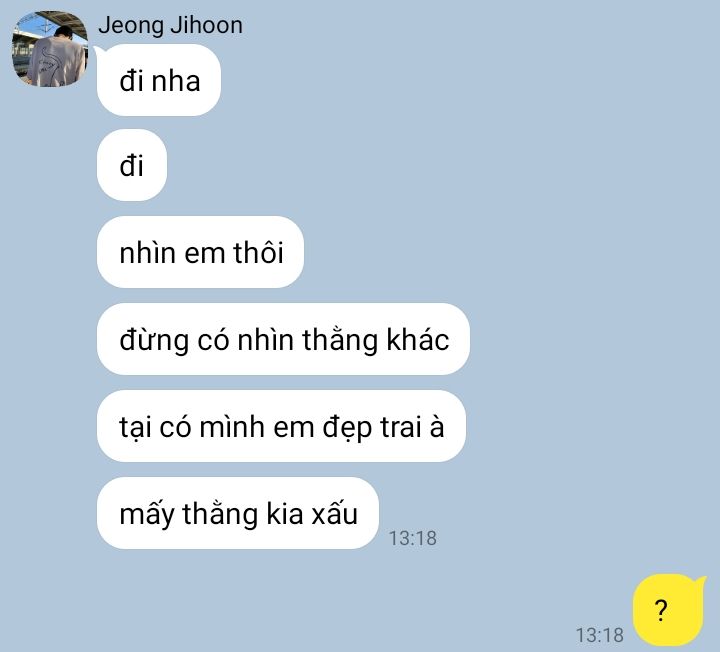Viewport: 720px width, 652px height.
Task: Click the question mark inside the yellow bubble
Action: pyautogui.click(x=661, y=611)
